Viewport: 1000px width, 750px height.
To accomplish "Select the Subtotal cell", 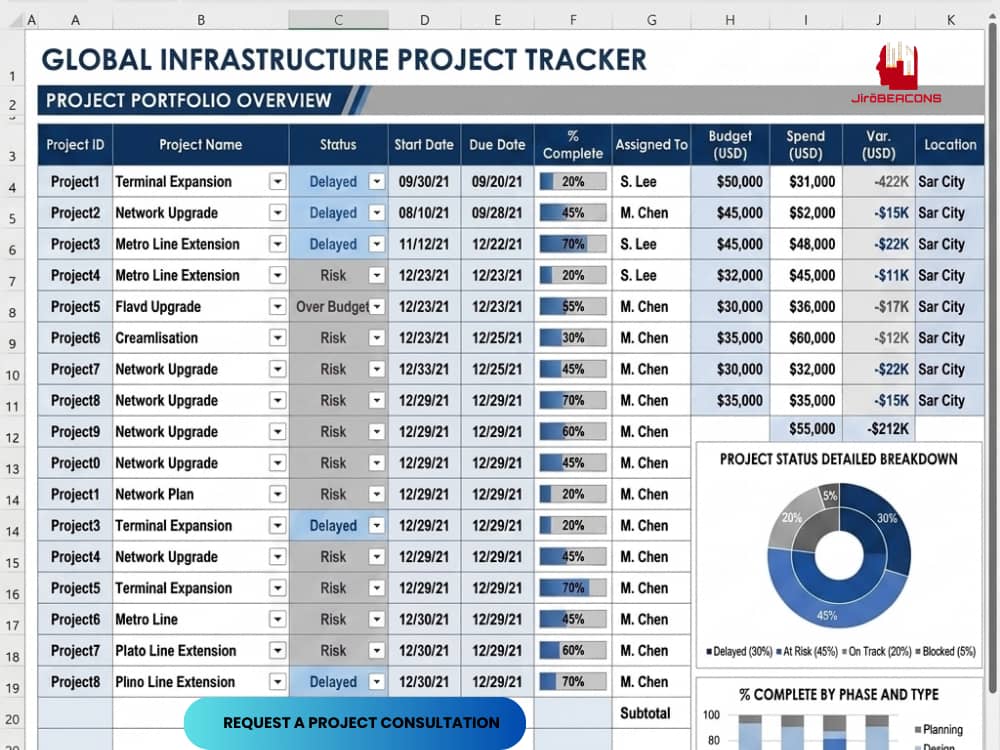I will 651,713.
